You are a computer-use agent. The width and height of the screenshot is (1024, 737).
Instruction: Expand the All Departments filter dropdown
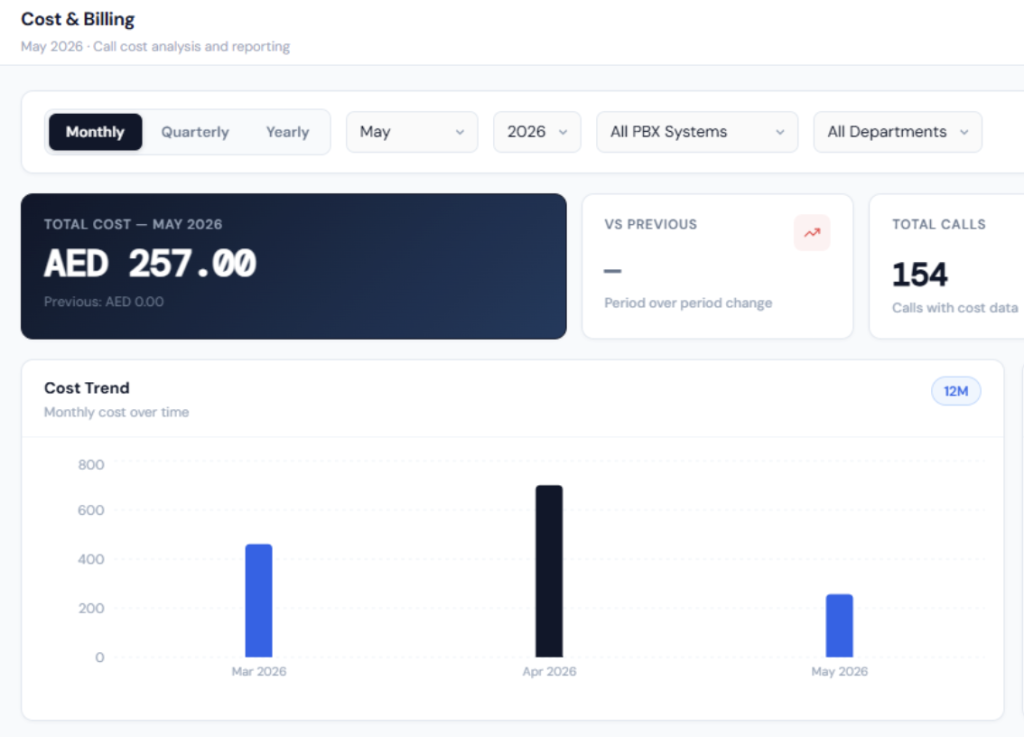(897, 132)
